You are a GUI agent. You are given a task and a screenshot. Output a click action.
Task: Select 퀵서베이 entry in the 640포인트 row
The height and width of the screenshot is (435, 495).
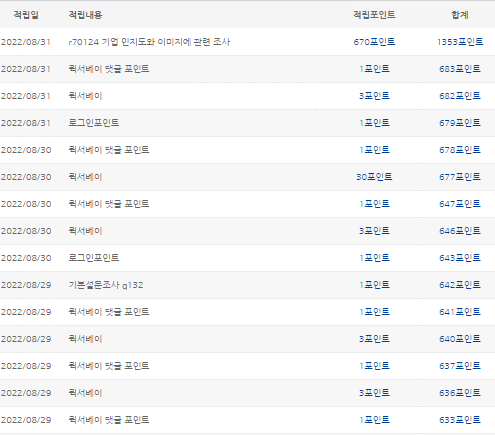coord(85,339)
